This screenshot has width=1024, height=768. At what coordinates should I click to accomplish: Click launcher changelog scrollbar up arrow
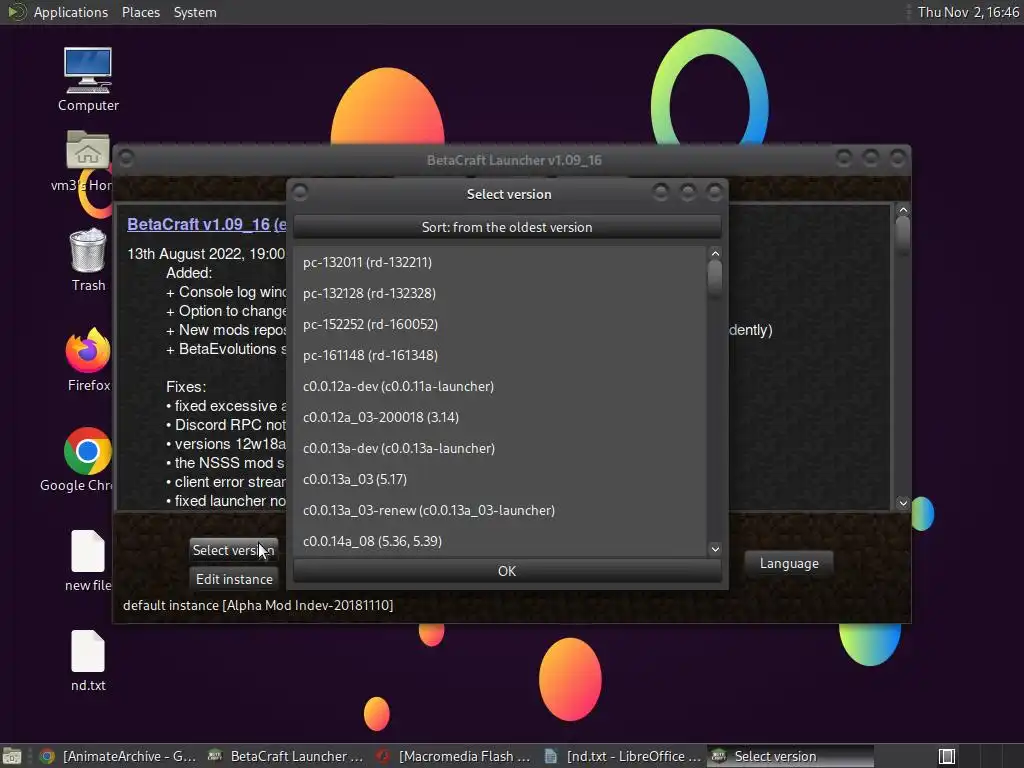click(x=903, y=210)
